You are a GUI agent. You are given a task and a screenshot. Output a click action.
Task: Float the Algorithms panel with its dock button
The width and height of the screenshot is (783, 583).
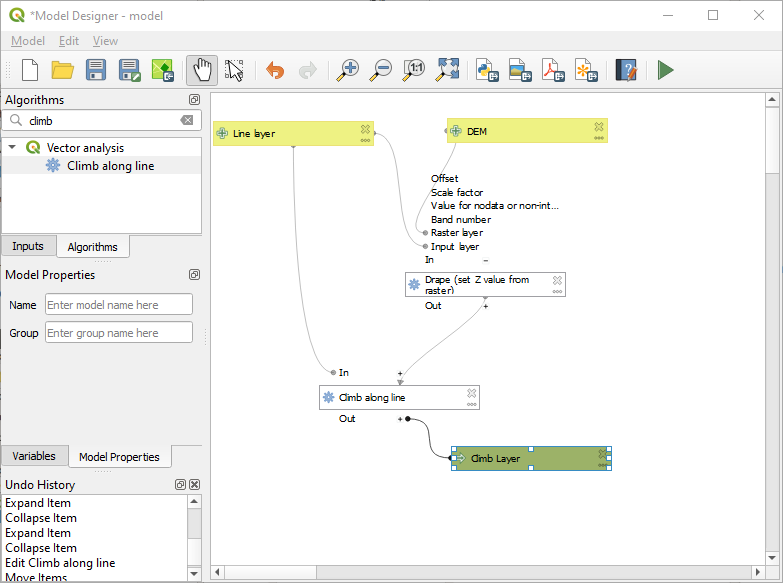click(194, 100)
